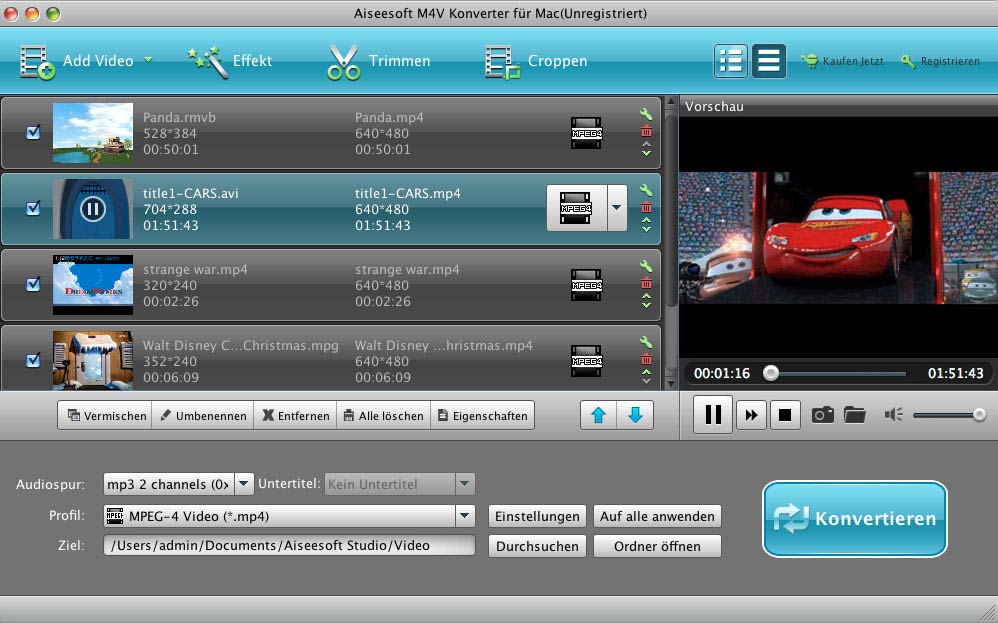Click the Konvertieren button
The width and height of the screenshot is (998, 623).
pyautogui.click(x=854, y=519)
